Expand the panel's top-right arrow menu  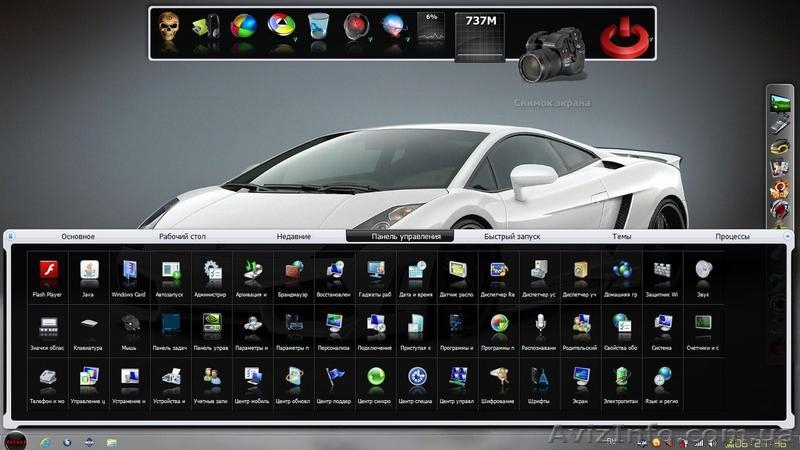788,237
